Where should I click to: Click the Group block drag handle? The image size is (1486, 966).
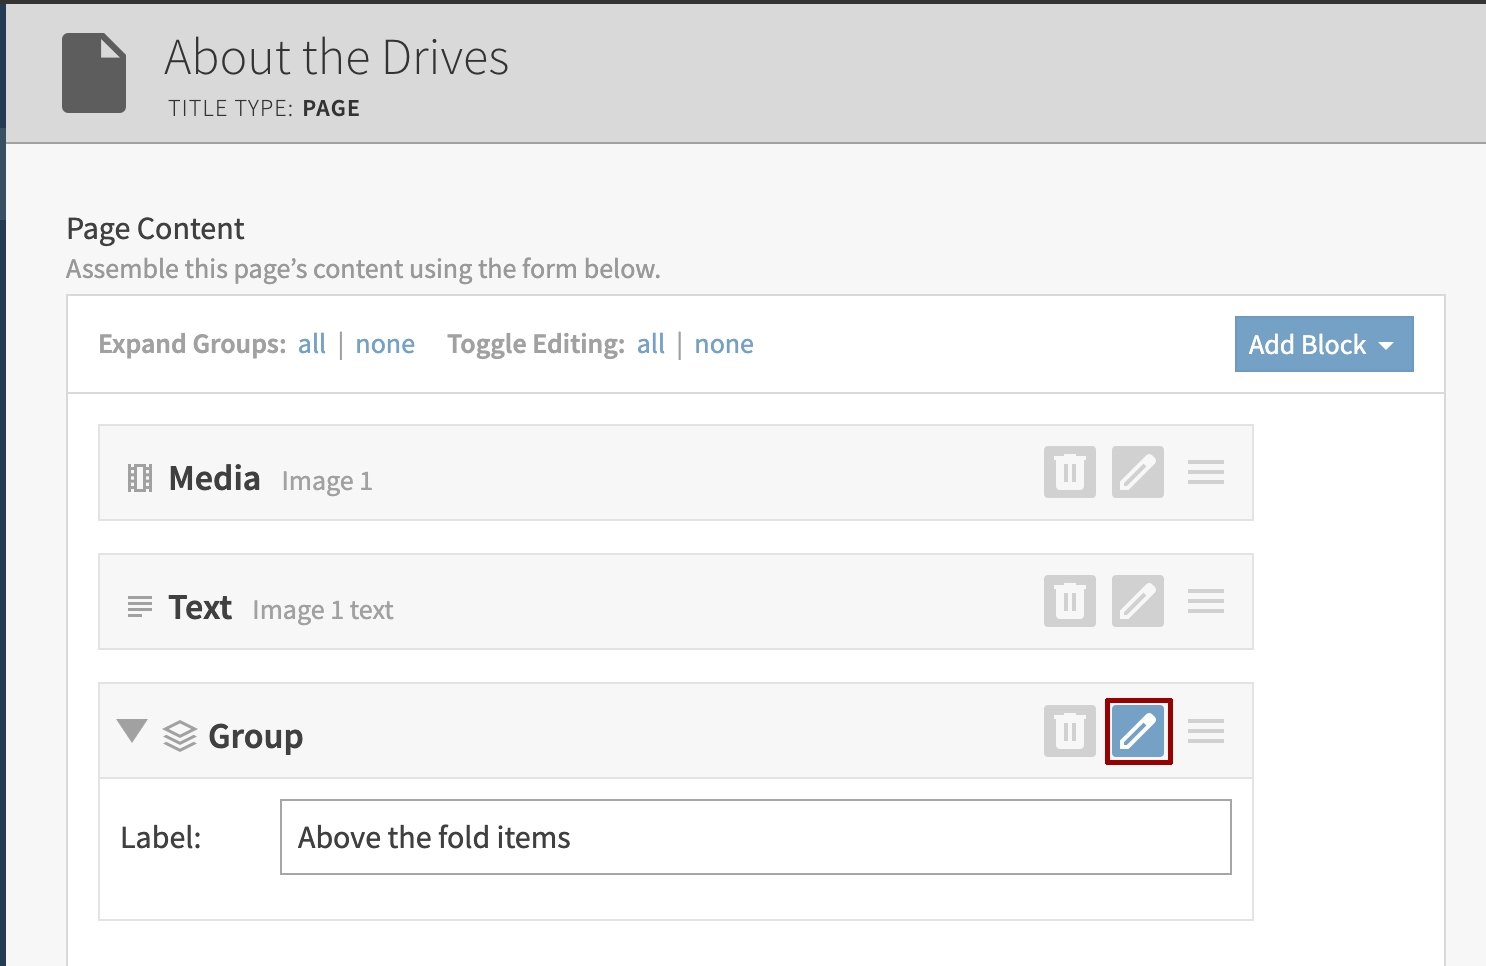1205,731
